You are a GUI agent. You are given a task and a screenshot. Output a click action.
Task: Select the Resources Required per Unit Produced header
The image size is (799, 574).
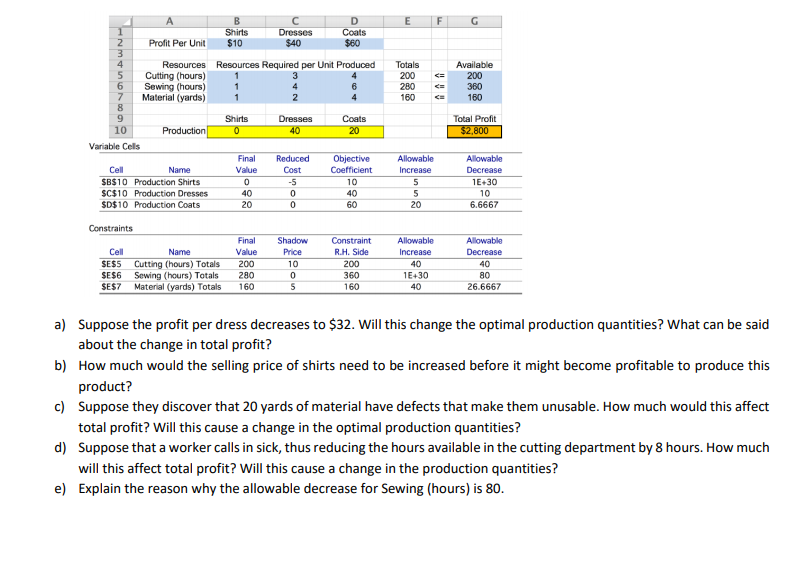pos(296,65)
